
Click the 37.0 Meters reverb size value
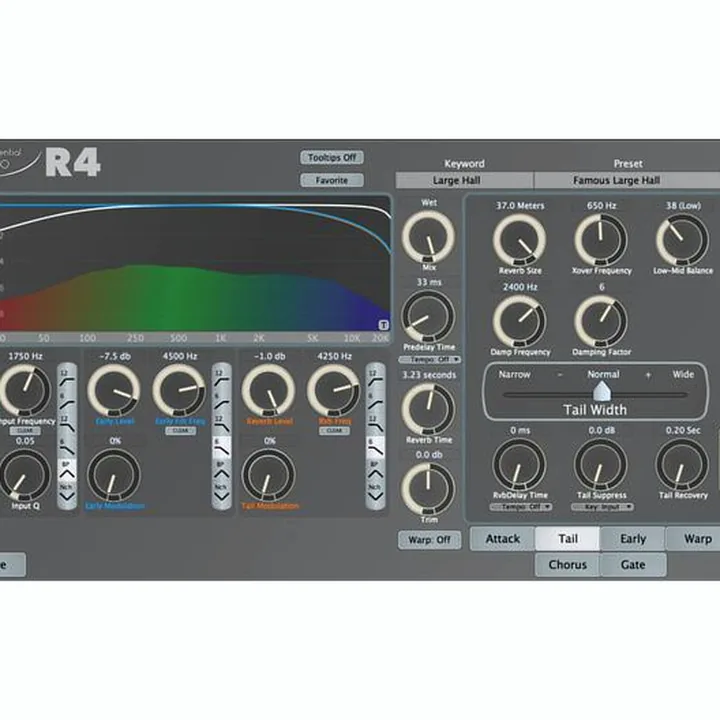click(520, 206)
